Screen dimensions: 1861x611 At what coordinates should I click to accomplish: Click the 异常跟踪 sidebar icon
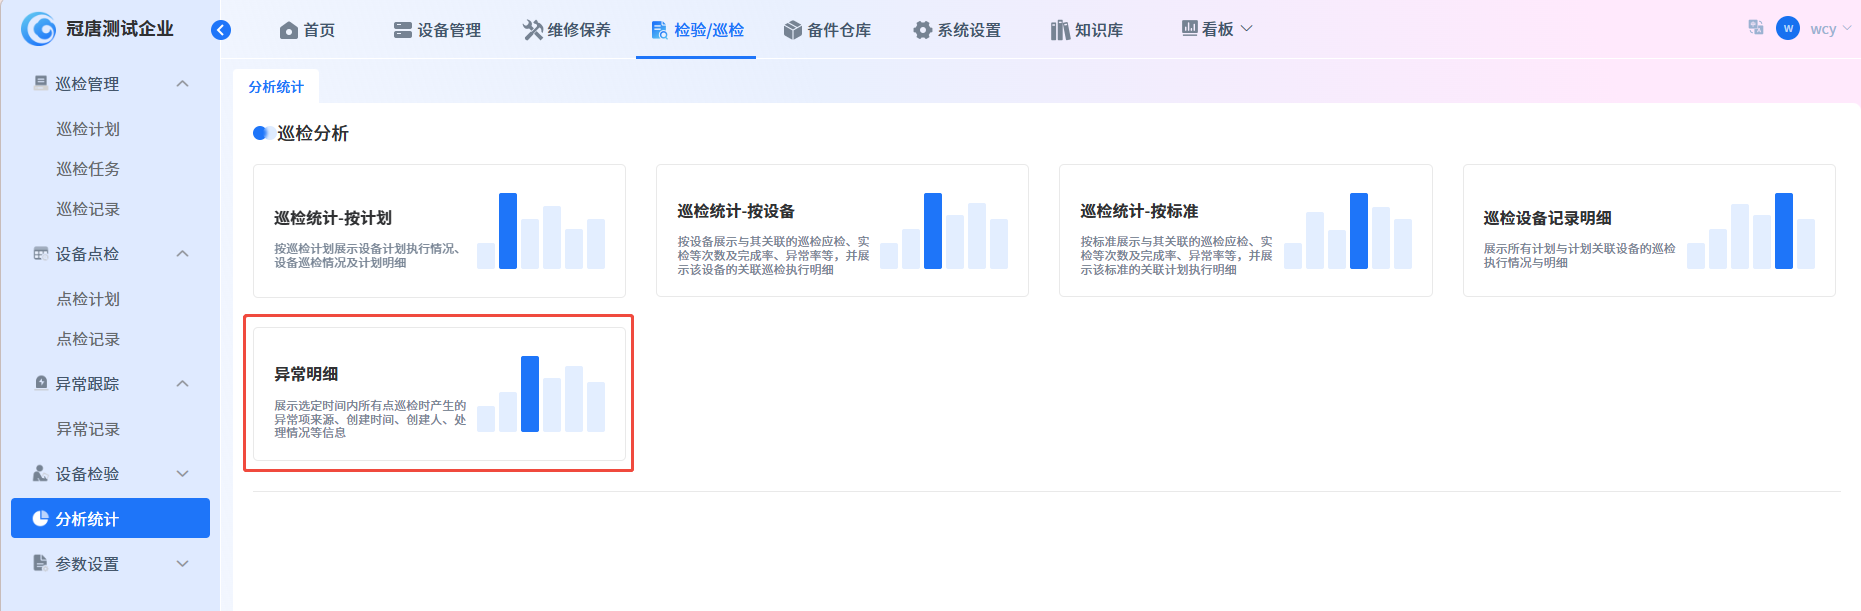click(40, 383)
